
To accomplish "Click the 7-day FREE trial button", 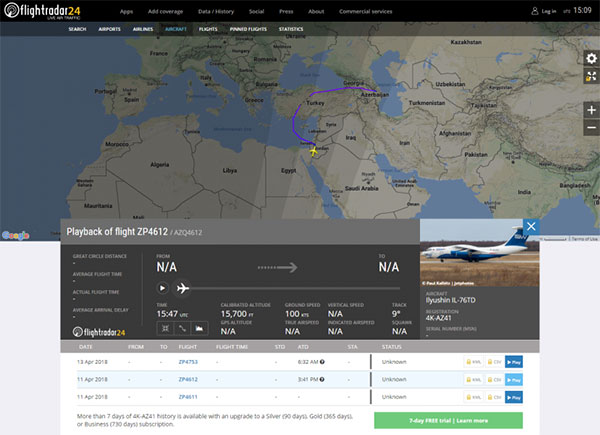I will [x=448, y=420].
